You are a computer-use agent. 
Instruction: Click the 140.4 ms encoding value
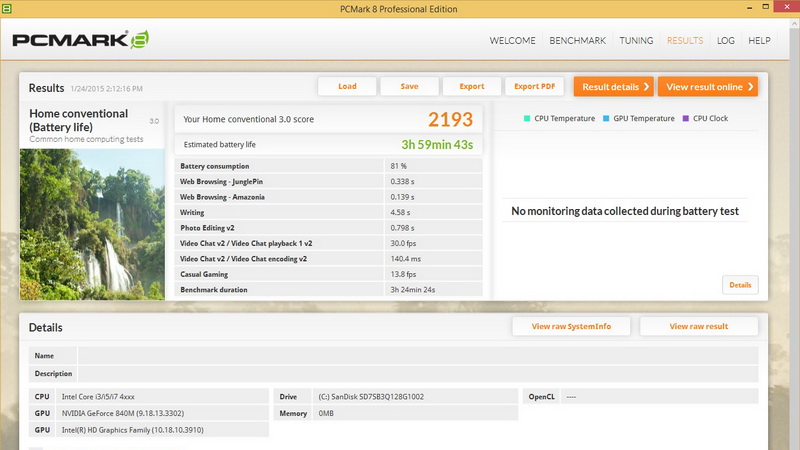[406, 259]
